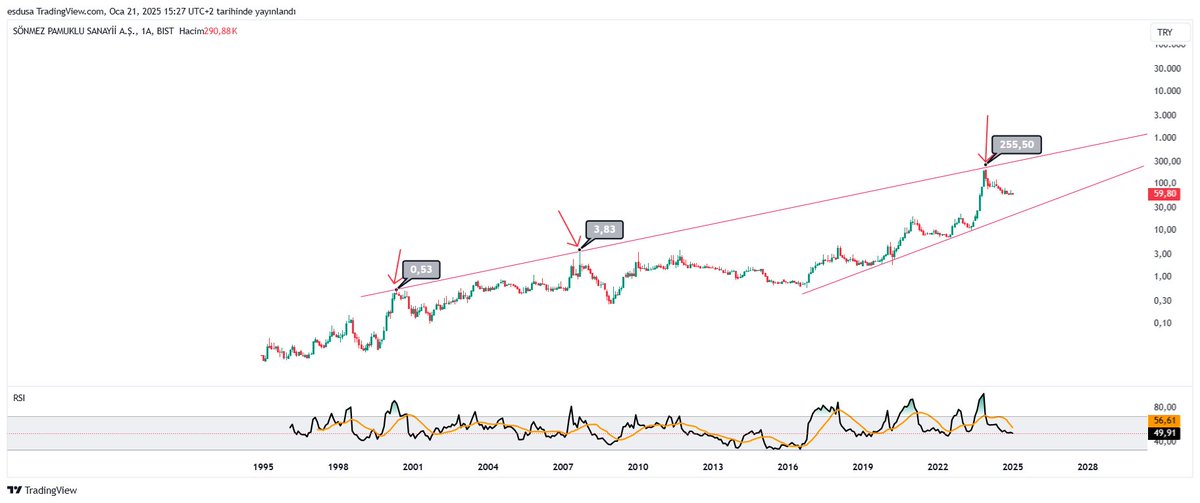Click the 0,53 price callout label
The image size is (1200, 503).
pyautogui.click(x=421, y=269)
